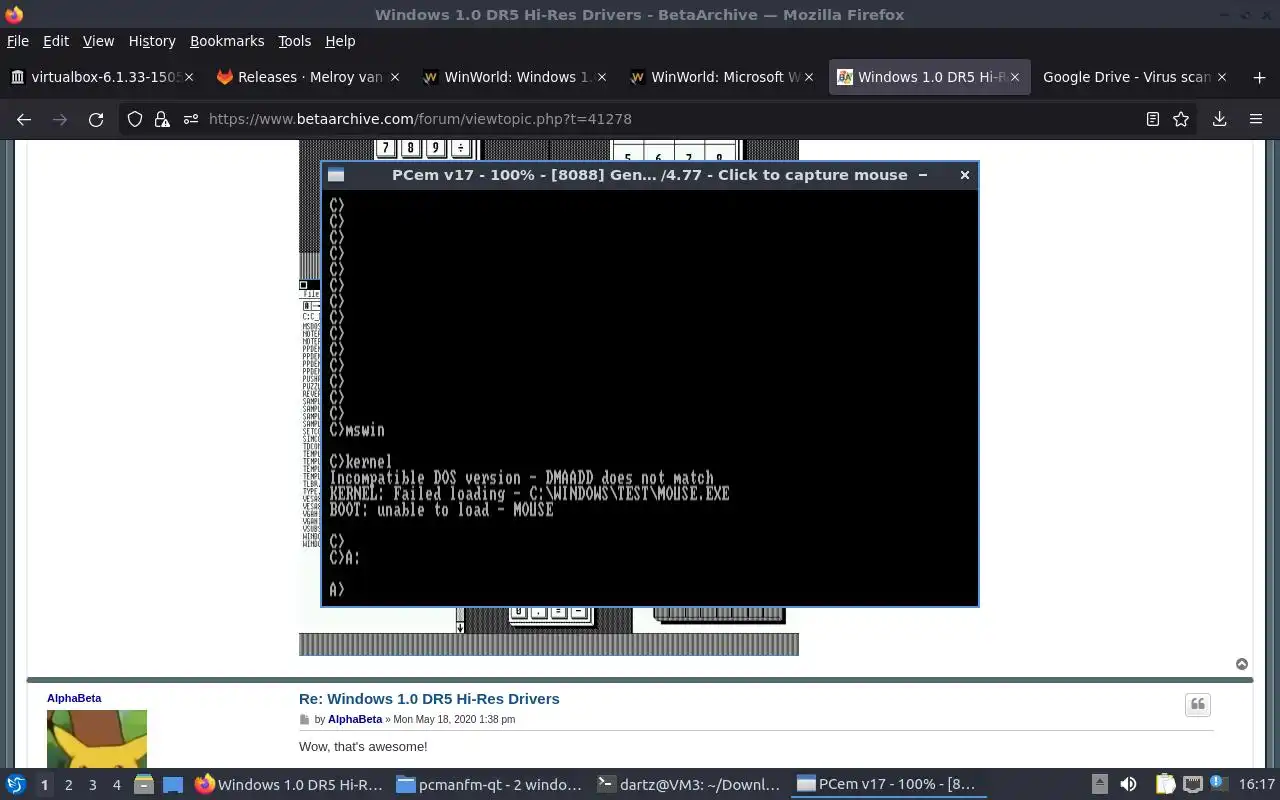Open the Help menu
Viewport: 1280px width, 800px height.
click(340, 41)
